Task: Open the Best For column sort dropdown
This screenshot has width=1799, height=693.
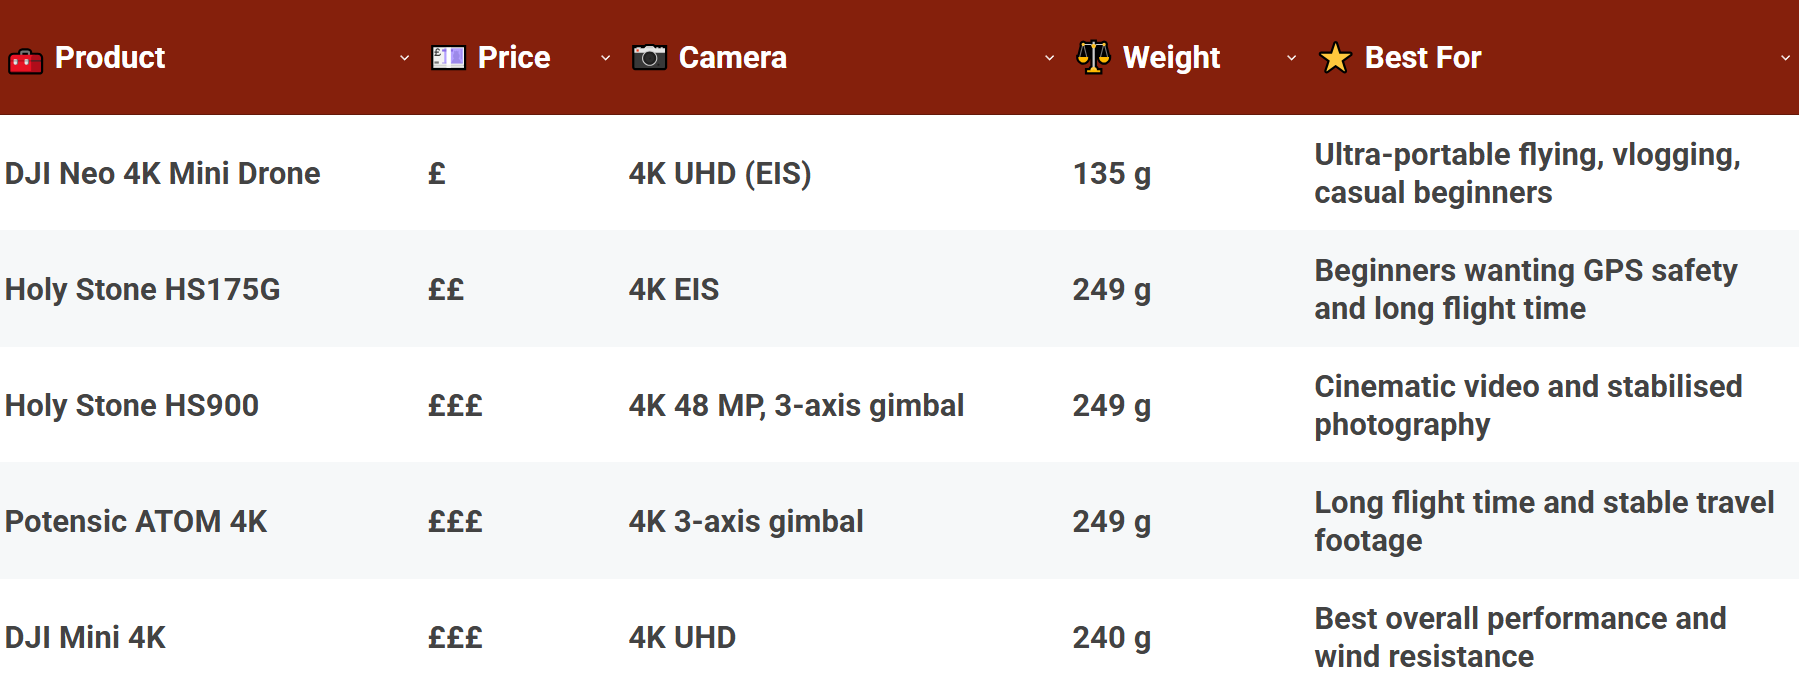Action: click(x=1786, y=59)
